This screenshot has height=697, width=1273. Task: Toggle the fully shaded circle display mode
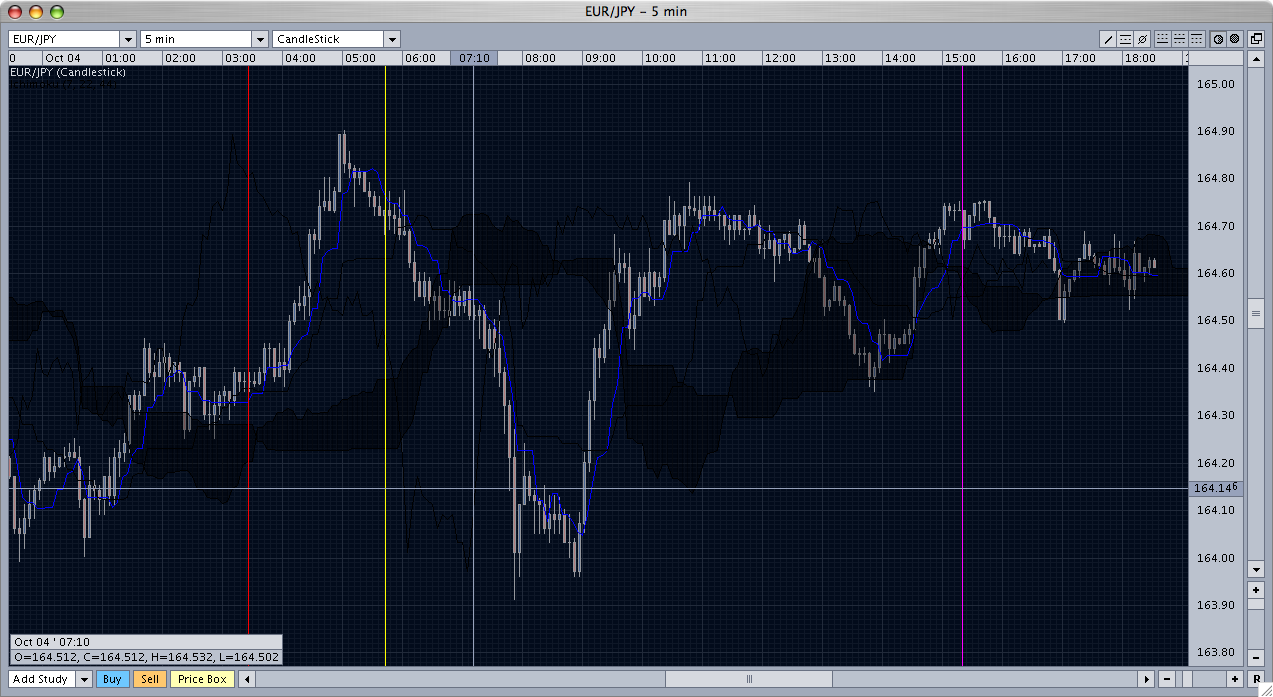point(1235,39)
